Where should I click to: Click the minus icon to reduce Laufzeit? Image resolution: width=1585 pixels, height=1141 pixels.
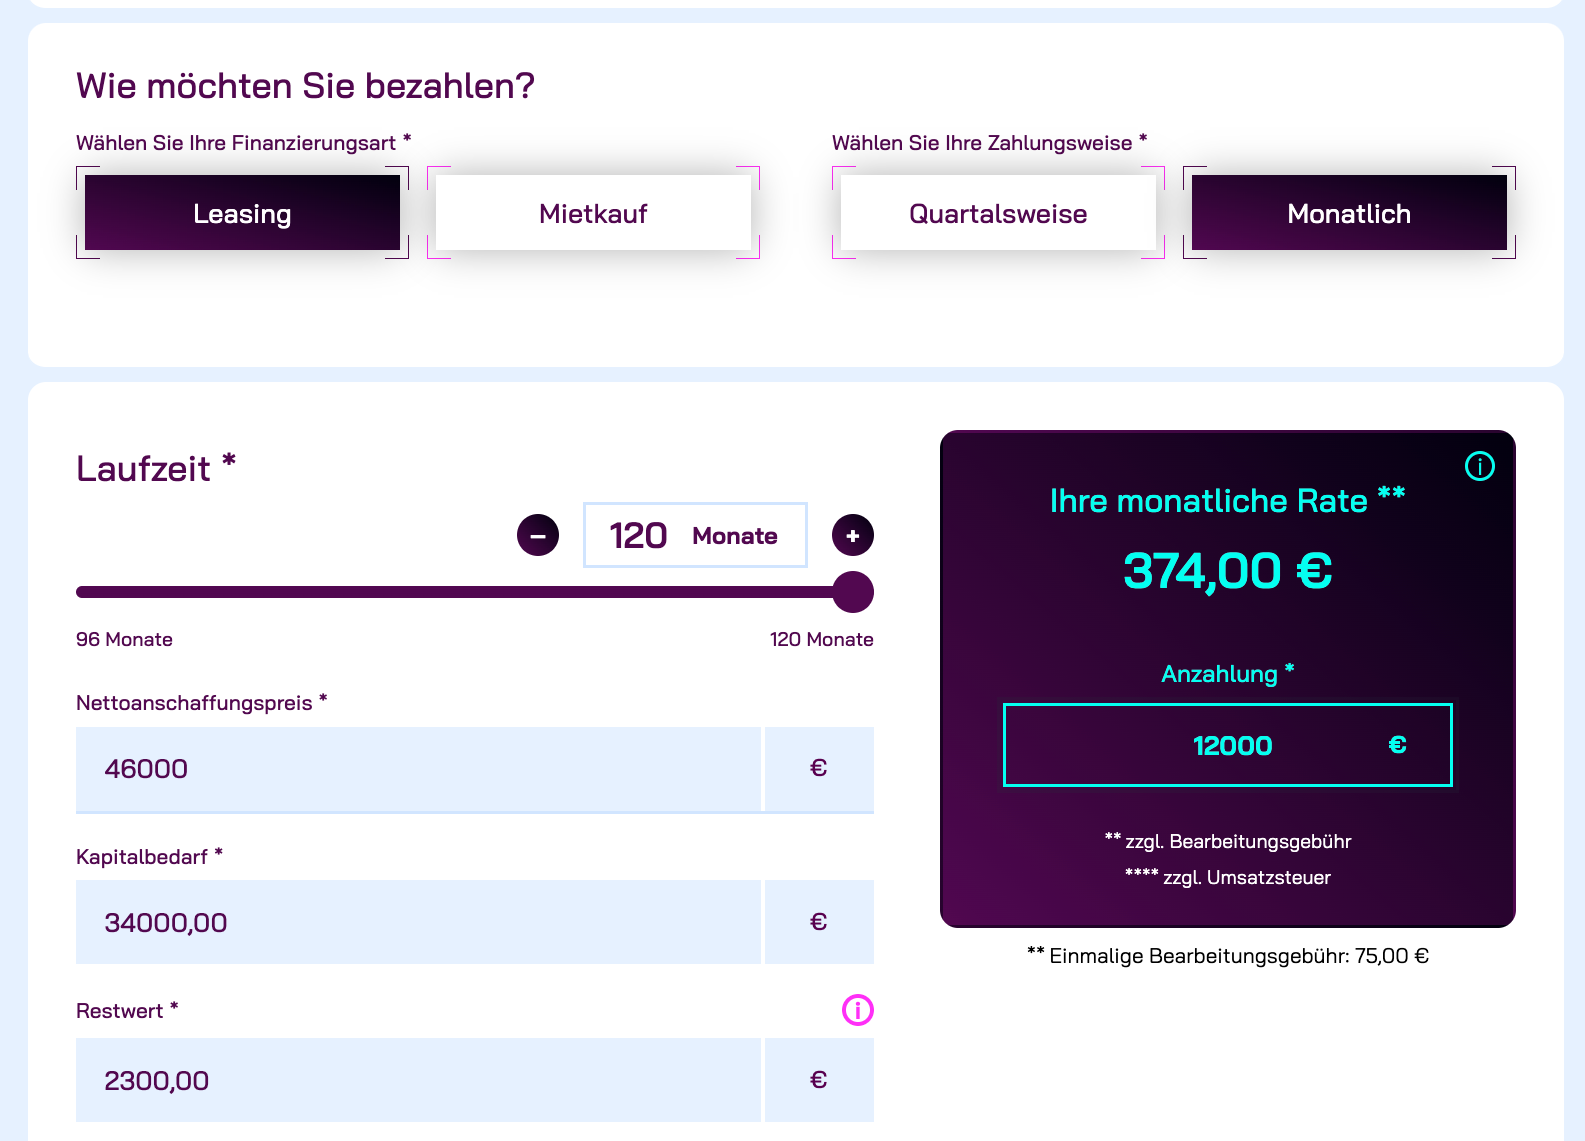click(538, 535)
